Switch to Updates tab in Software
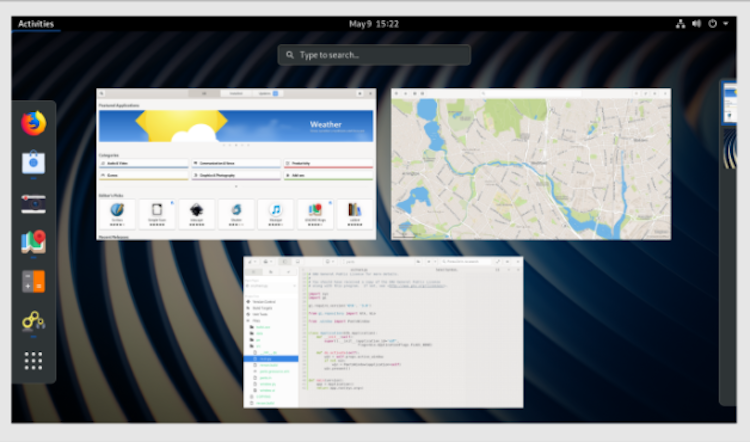 (268, 93)
